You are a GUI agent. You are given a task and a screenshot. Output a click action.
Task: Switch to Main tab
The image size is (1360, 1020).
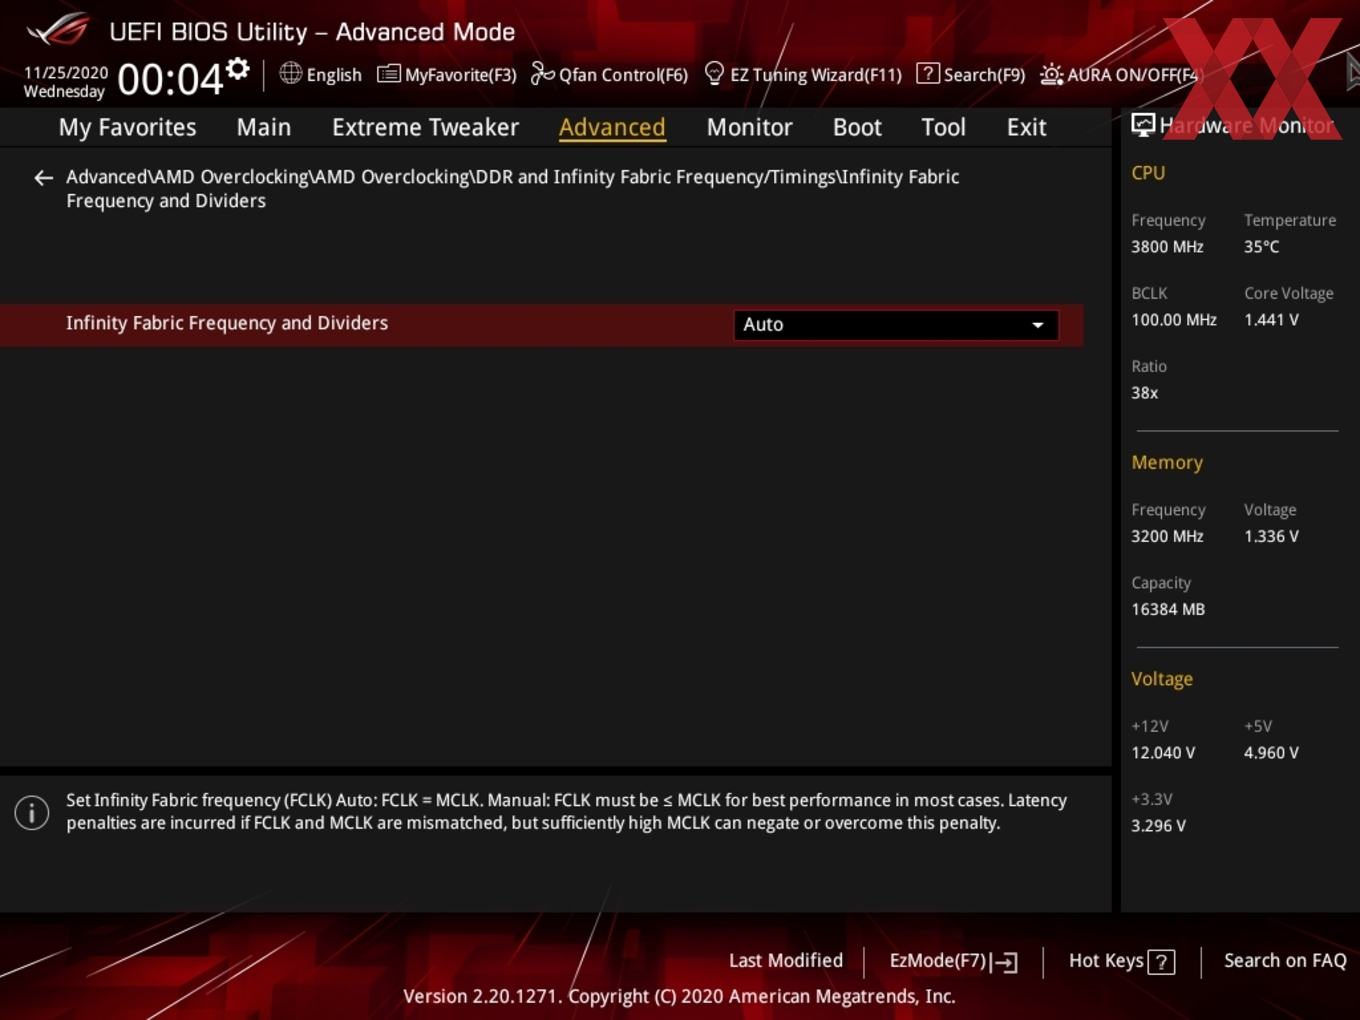264,127
